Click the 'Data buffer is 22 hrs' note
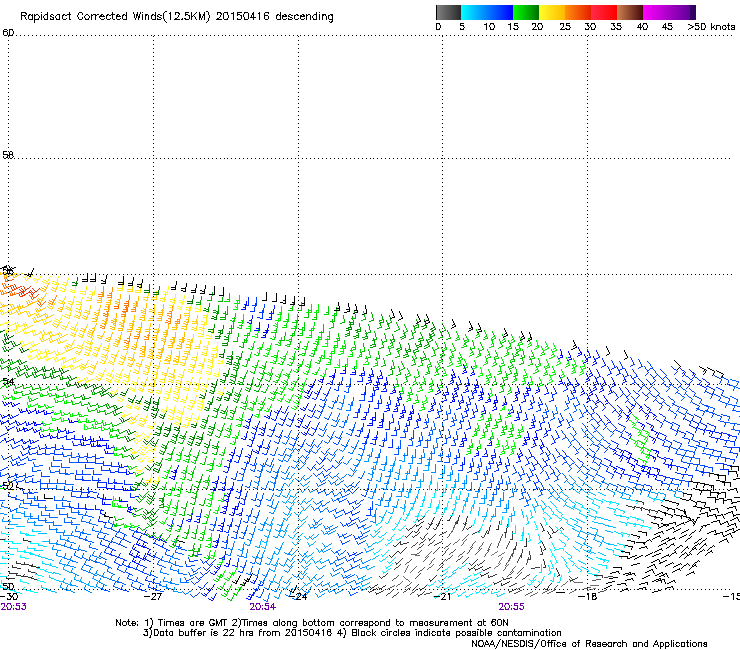The width and height of the screenshot is (740, 650). 352,633
